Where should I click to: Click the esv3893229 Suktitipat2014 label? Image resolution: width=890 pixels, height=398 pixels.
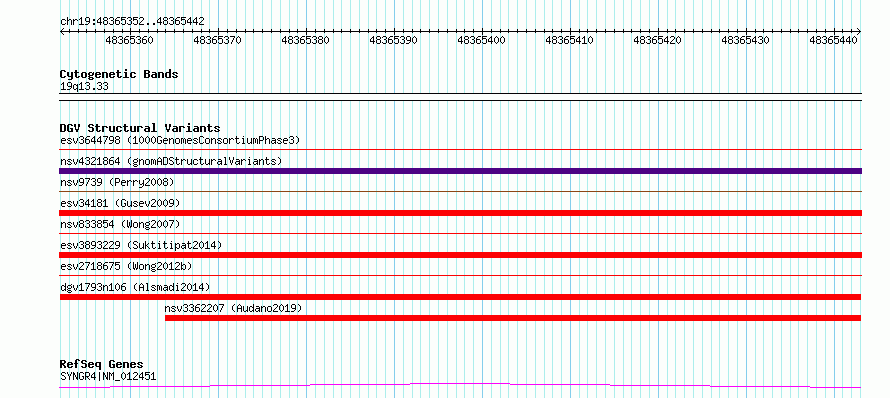tap(141, 245)
